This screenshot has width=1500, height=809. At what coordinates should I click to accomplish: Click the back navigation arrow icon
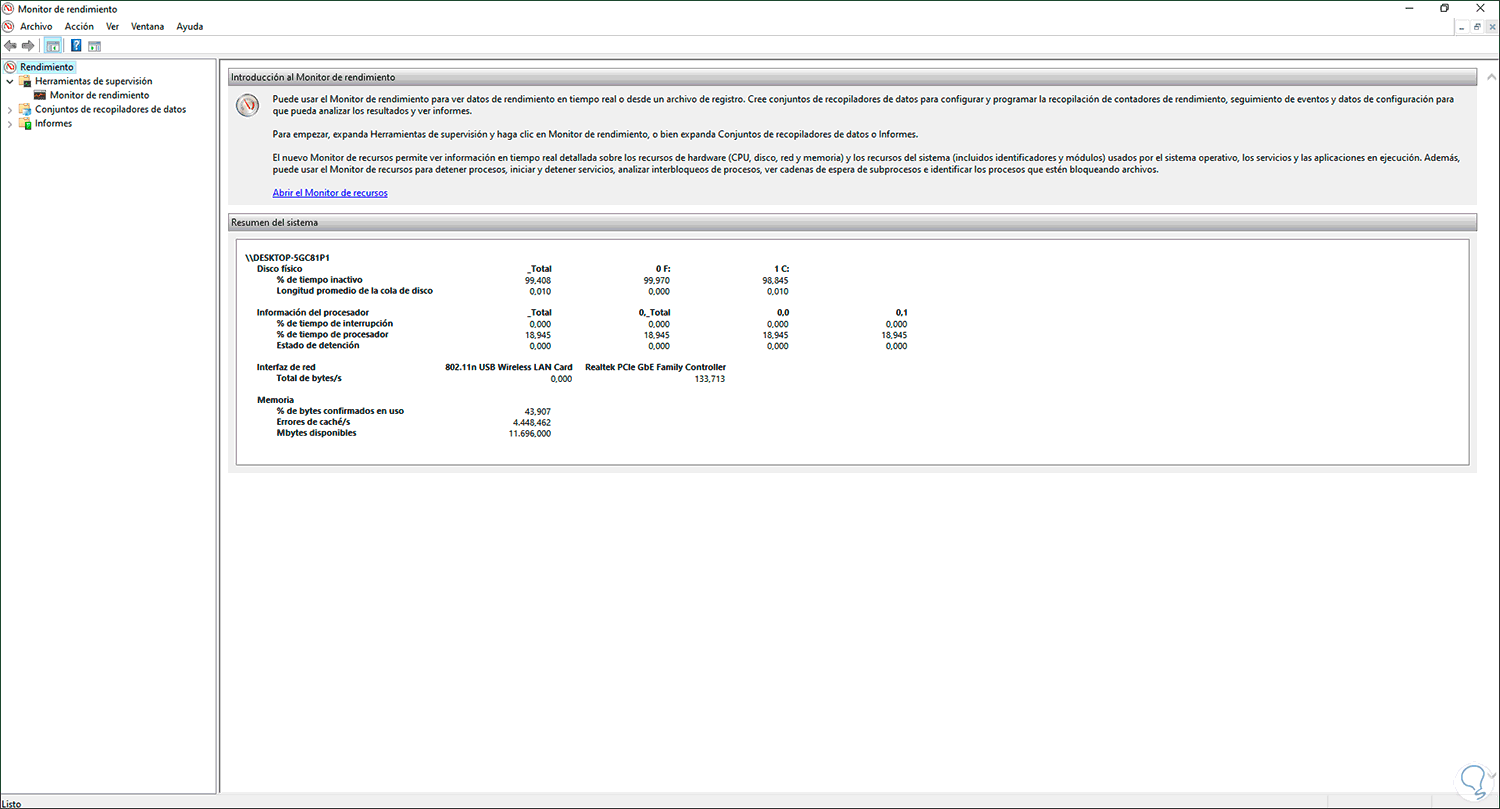[10, 44]
